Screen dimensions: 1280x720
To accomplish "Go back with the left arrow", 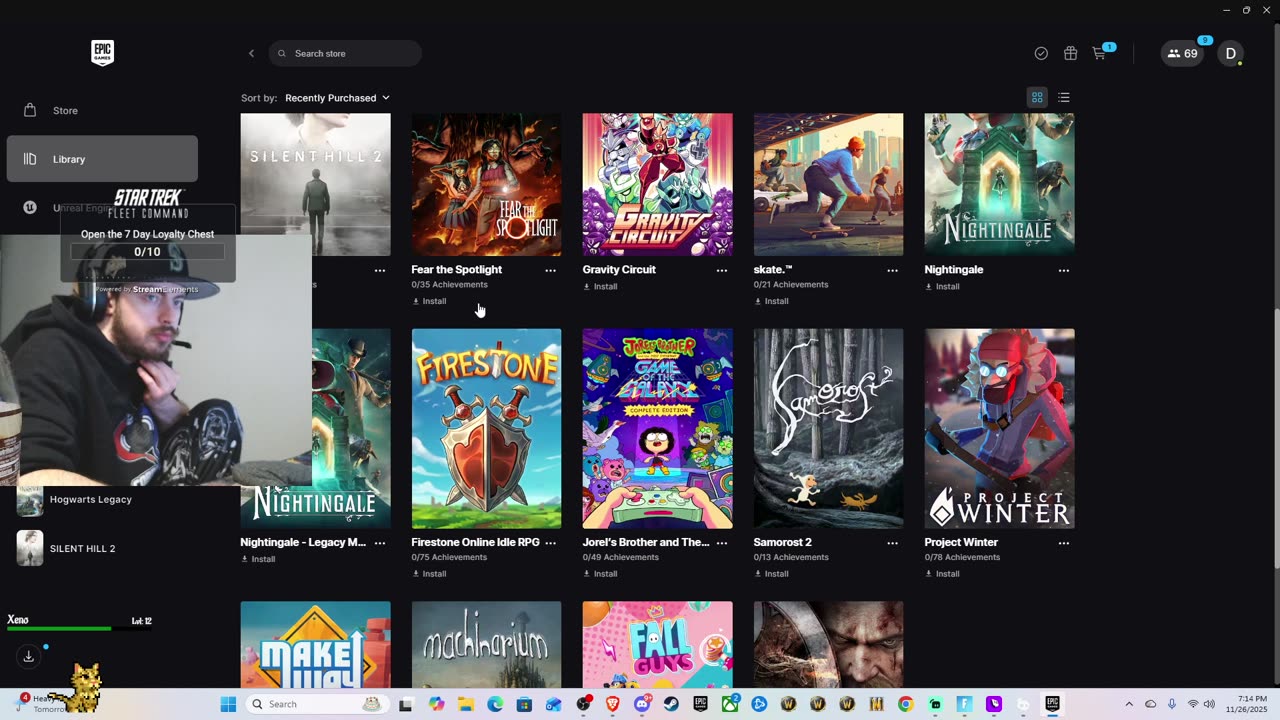I will click(251, 53).
